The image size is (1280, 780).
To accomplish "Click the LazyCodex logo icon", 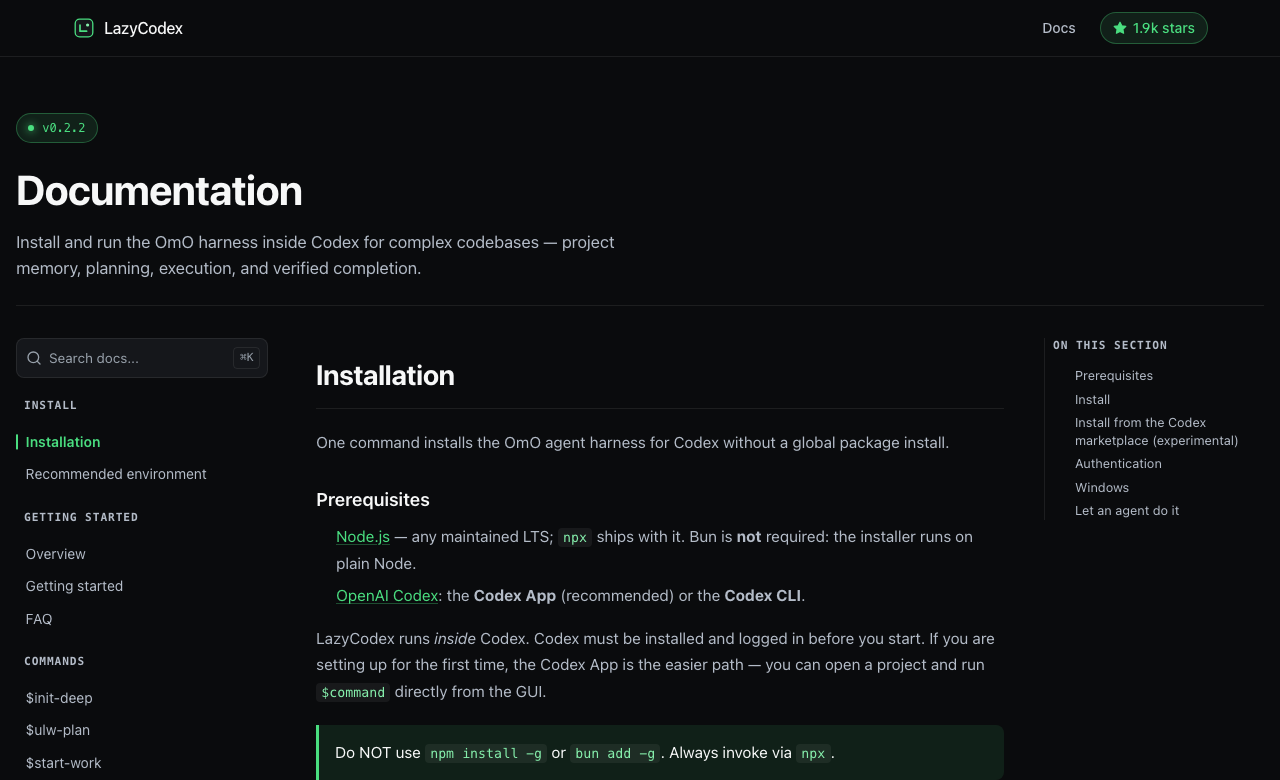I will [x=84, y=28].
